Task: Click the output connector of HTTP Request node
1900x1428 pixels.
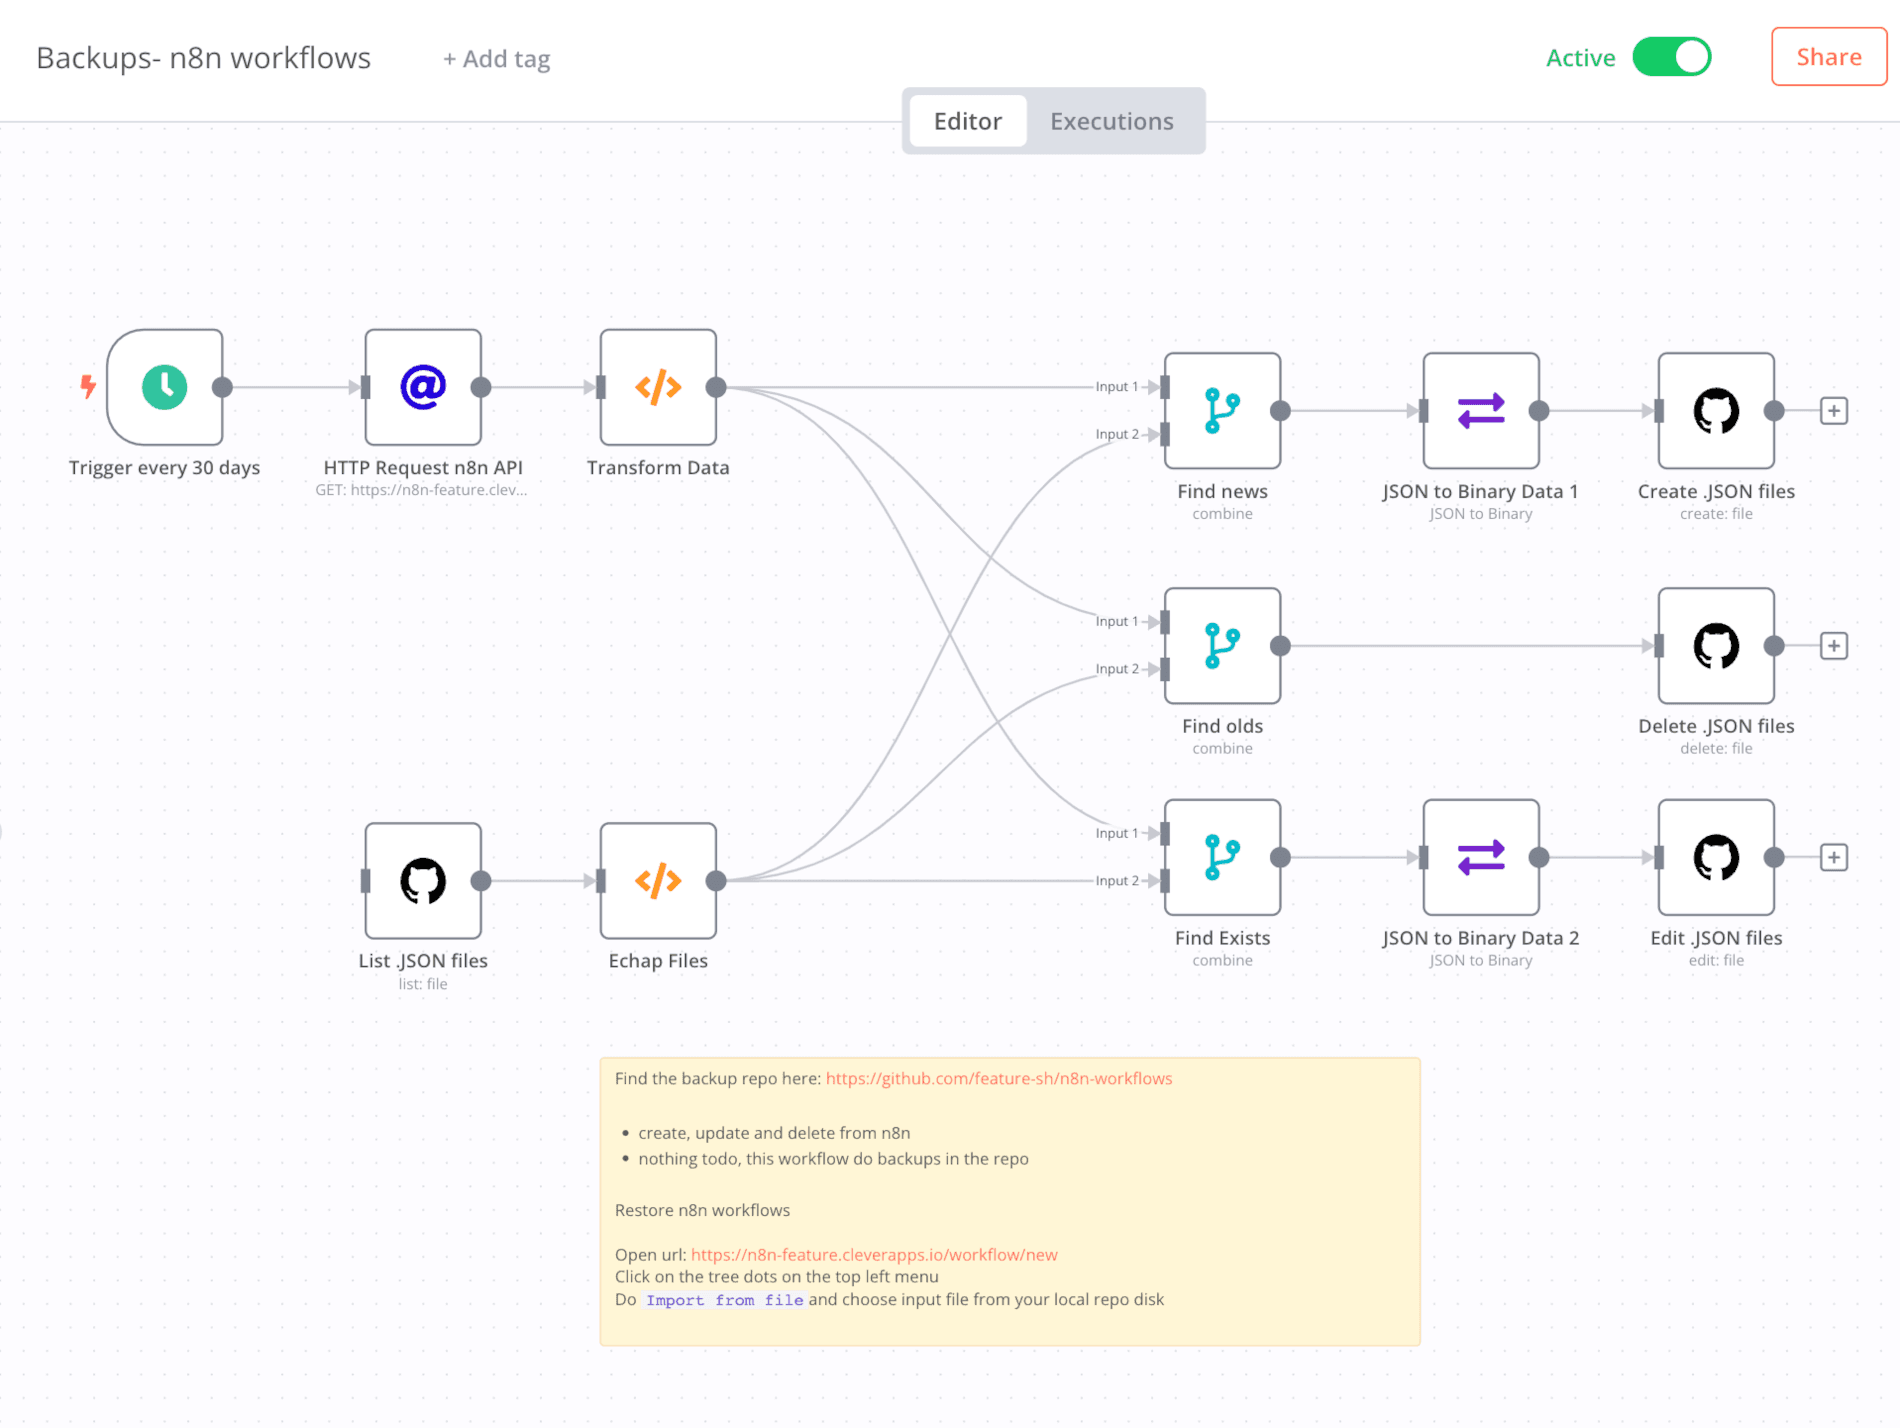Action: click(481, 387)
